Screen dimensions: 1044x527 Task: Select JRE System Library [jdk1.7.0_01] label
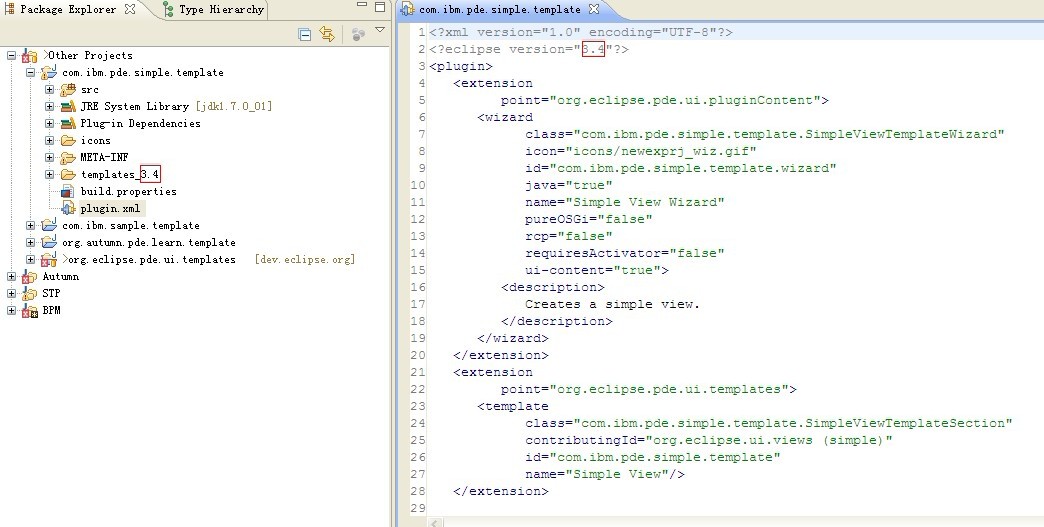pyautogui.click(x=176, y=106)
